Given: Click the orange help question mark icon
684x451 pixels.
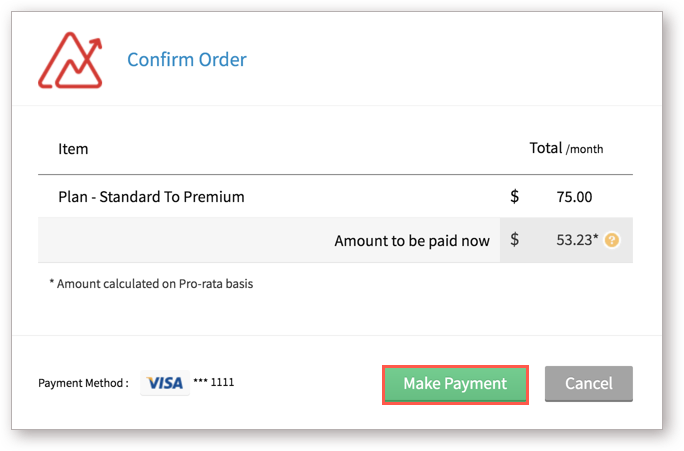Looking at the screenshot, I should point(612,240).
